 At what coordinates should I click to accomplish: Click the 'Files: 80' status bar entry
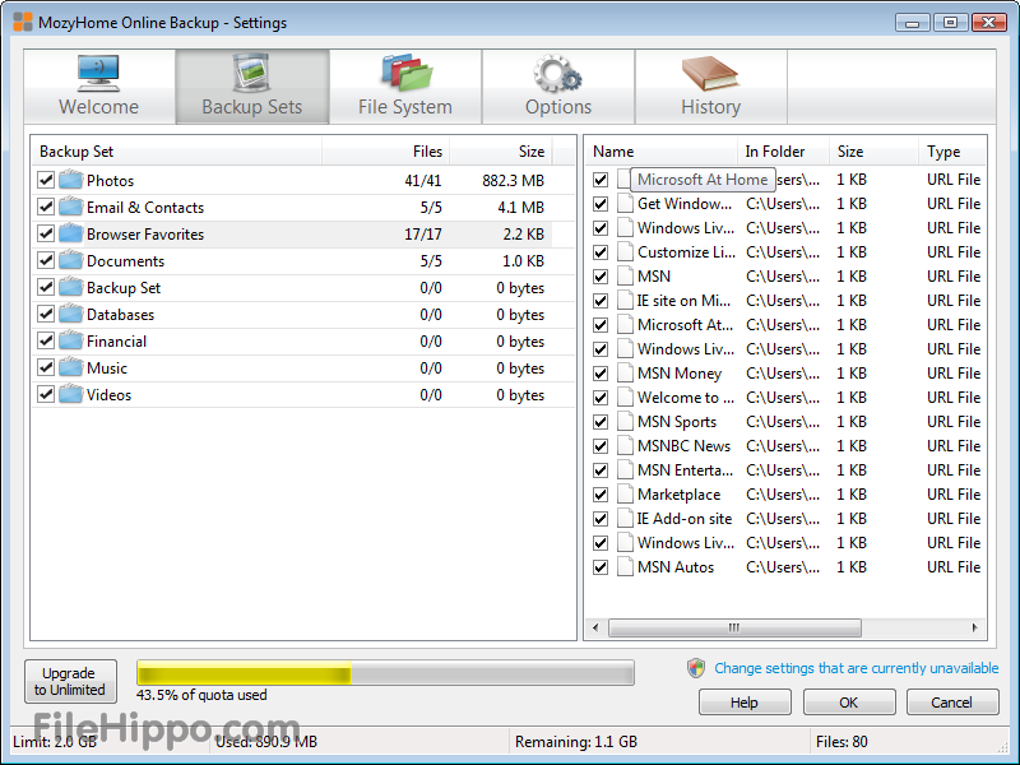(842, 742)
